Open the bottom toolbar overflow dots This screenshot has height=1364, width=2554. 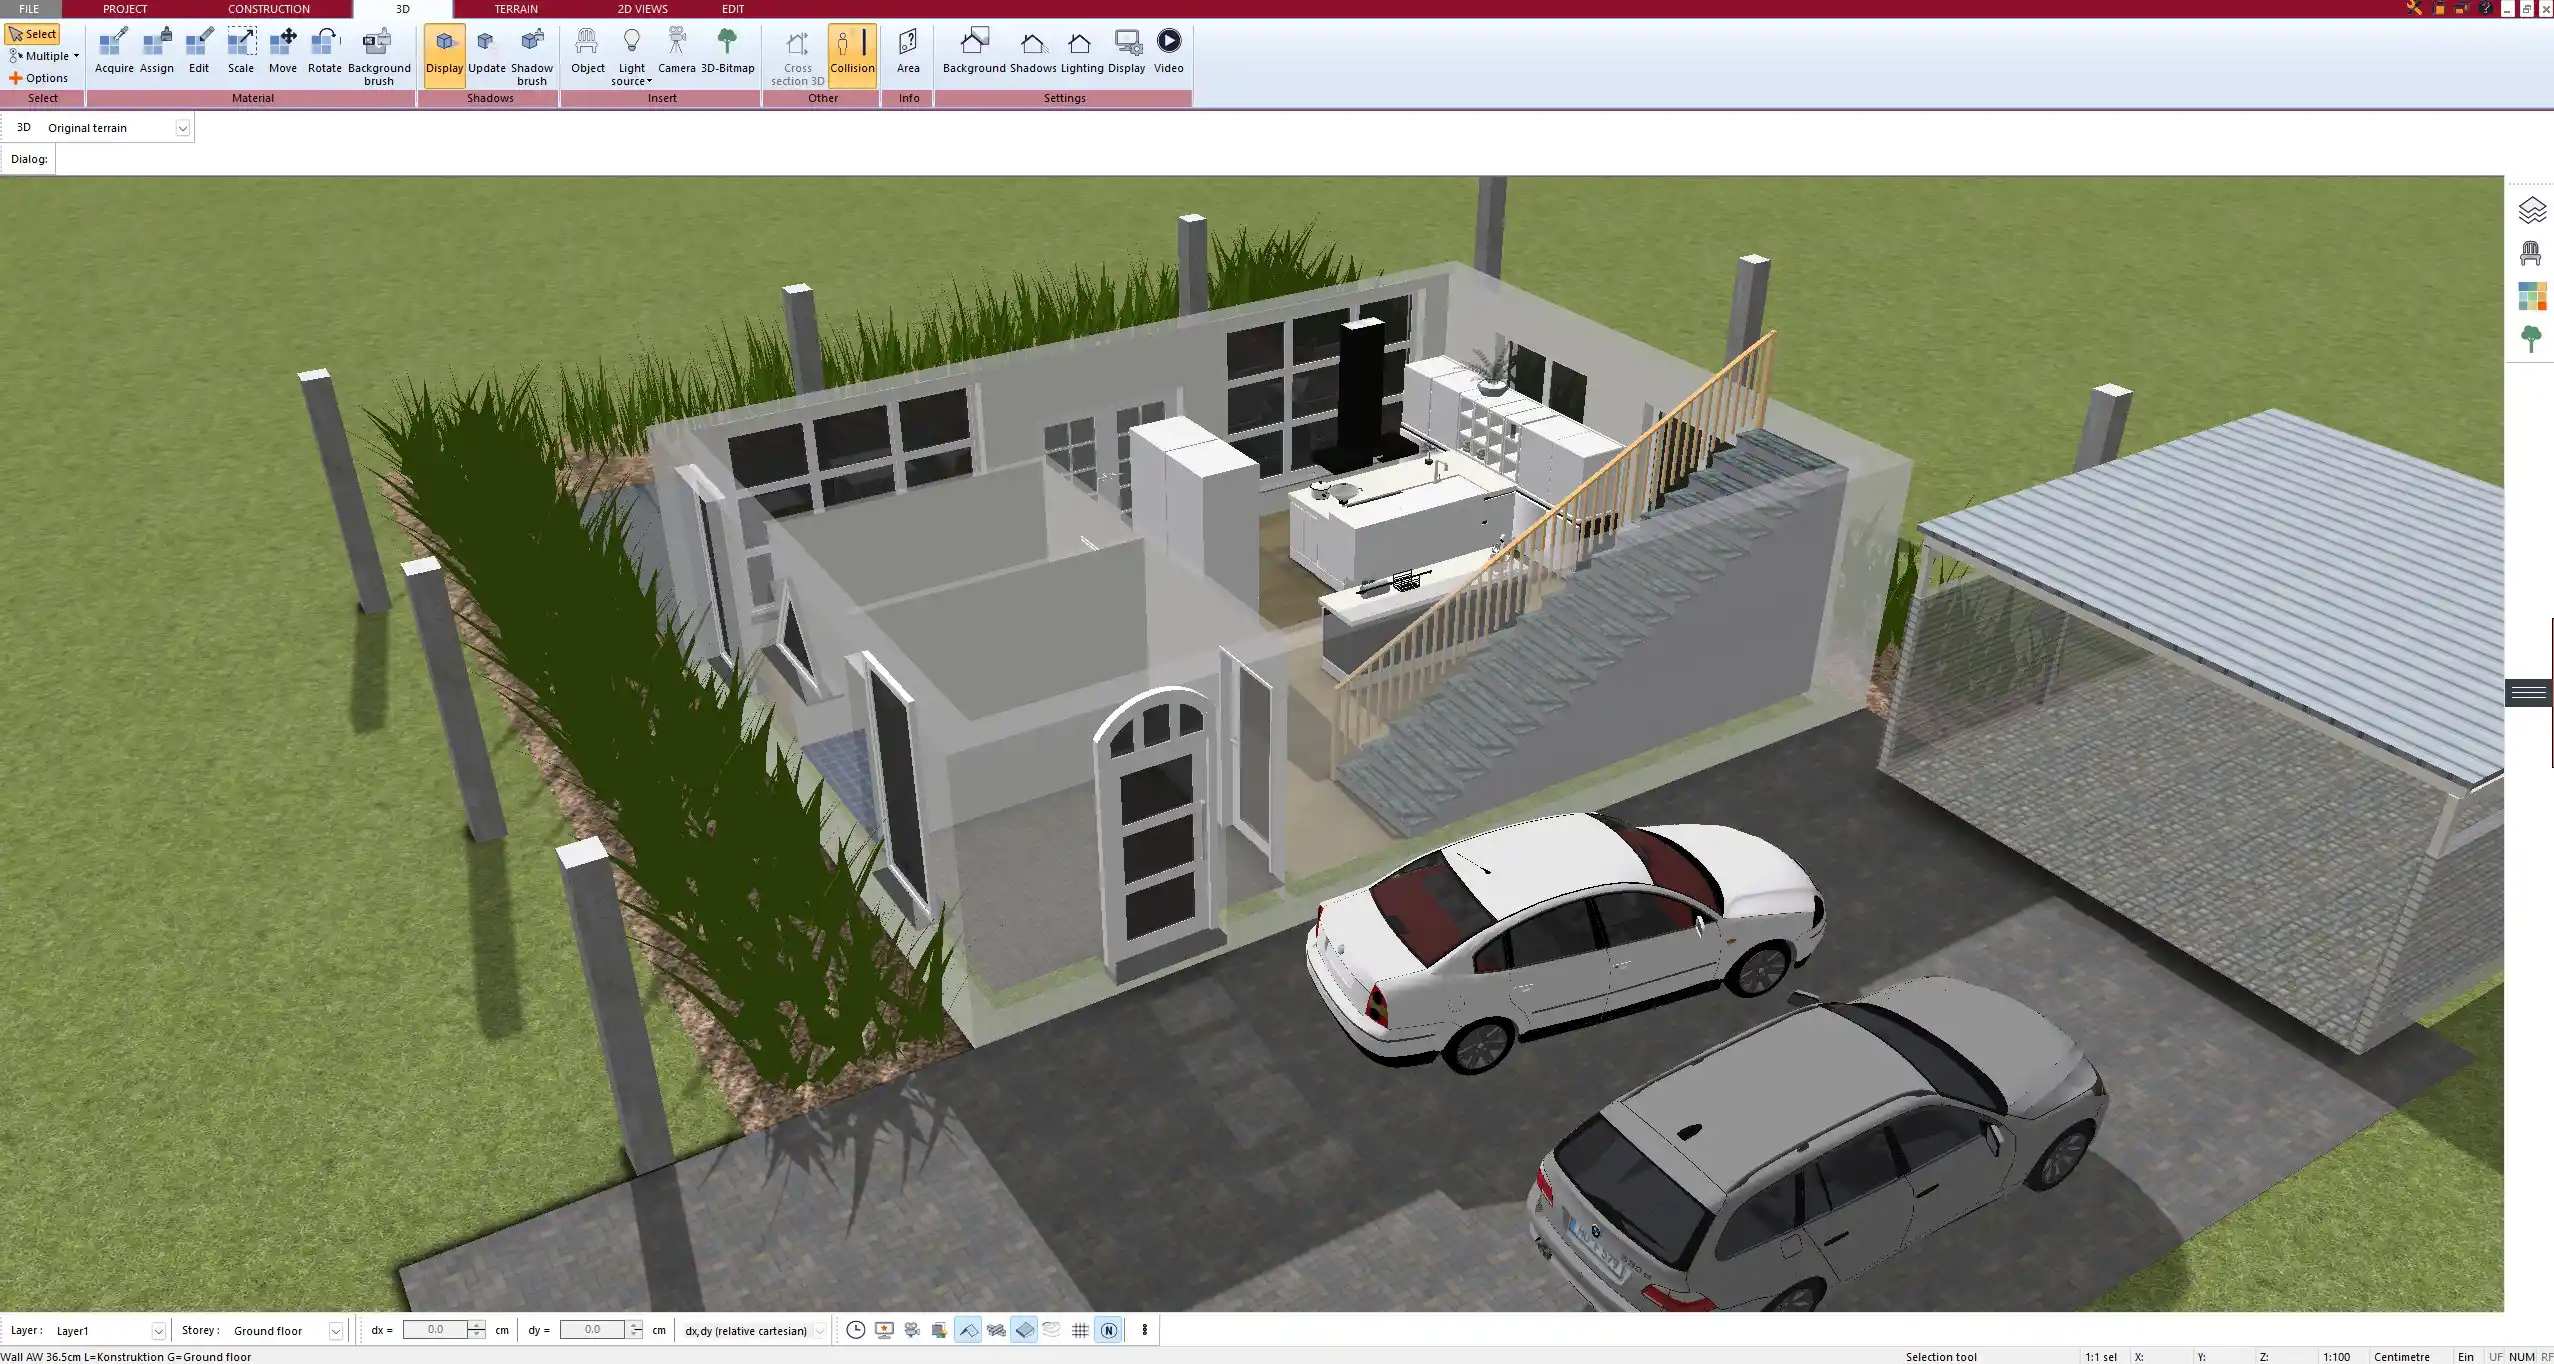(x=1145, y=1330)
